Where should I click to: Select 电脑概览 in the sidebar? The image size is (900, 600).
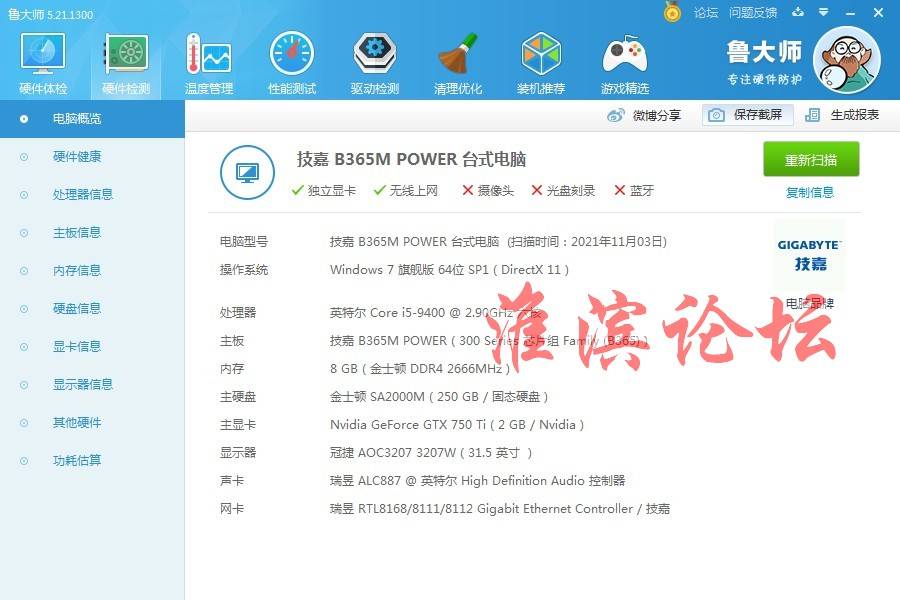tap(92, 119)
